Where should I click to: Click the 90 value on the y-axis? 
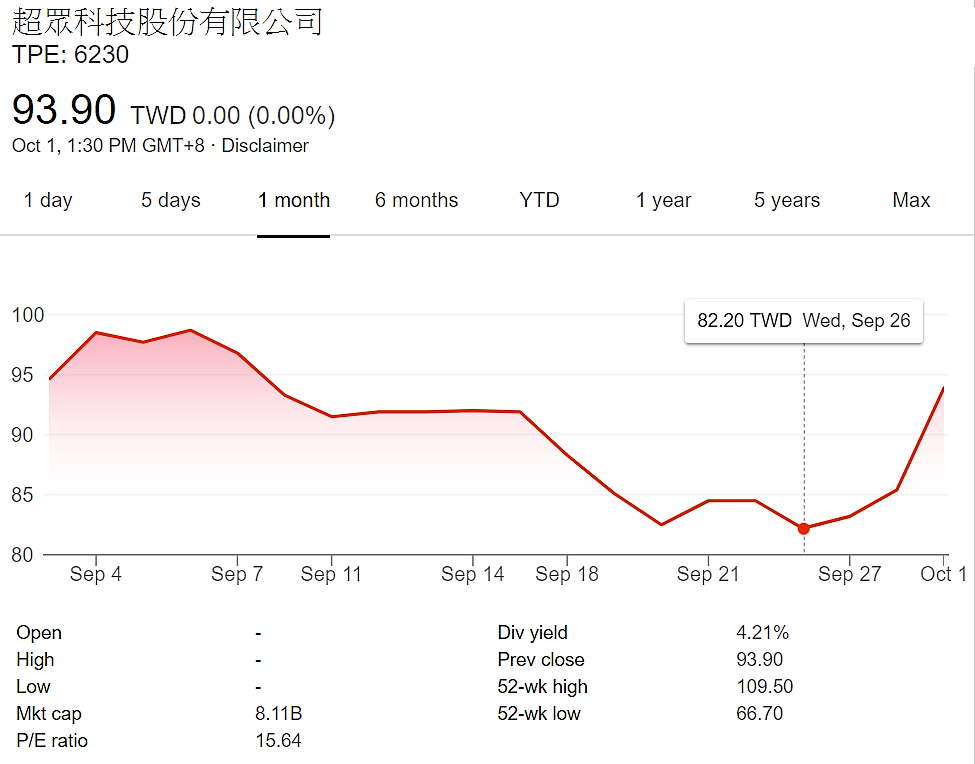click(x=22, y=435)
